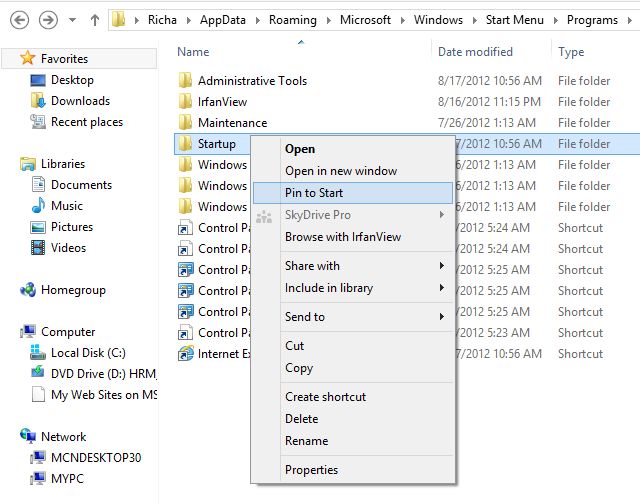Navigate to Start Menu in the breadcrumb
Screen dimensions: 640x504
[x=515, y=20]
